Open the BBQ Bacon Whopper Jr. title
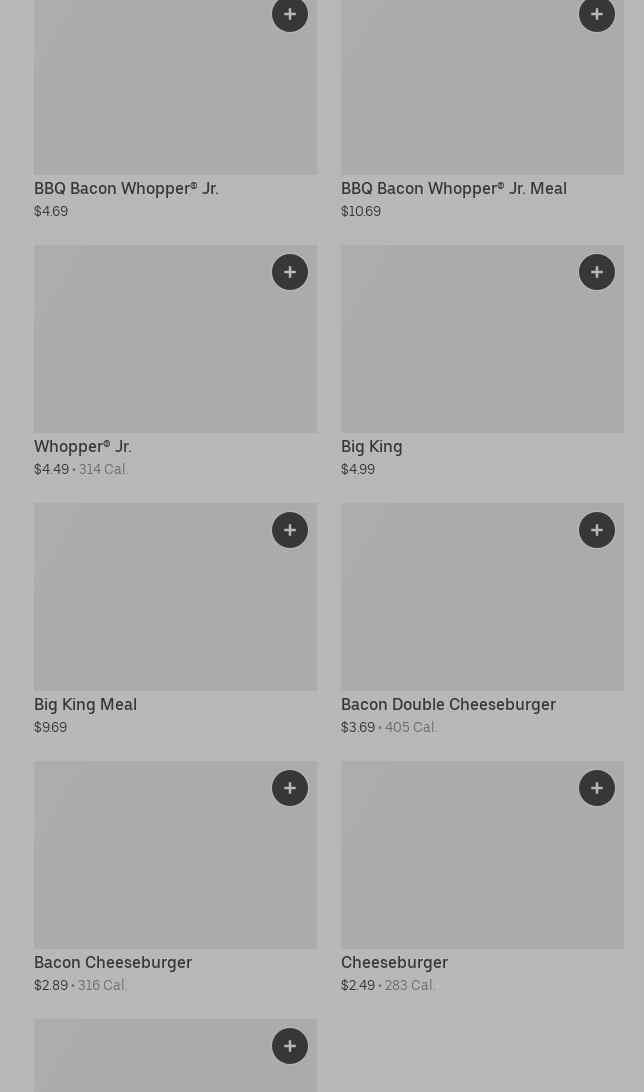The height and width of the screenshot is (1092, 644). pos(126,189)
